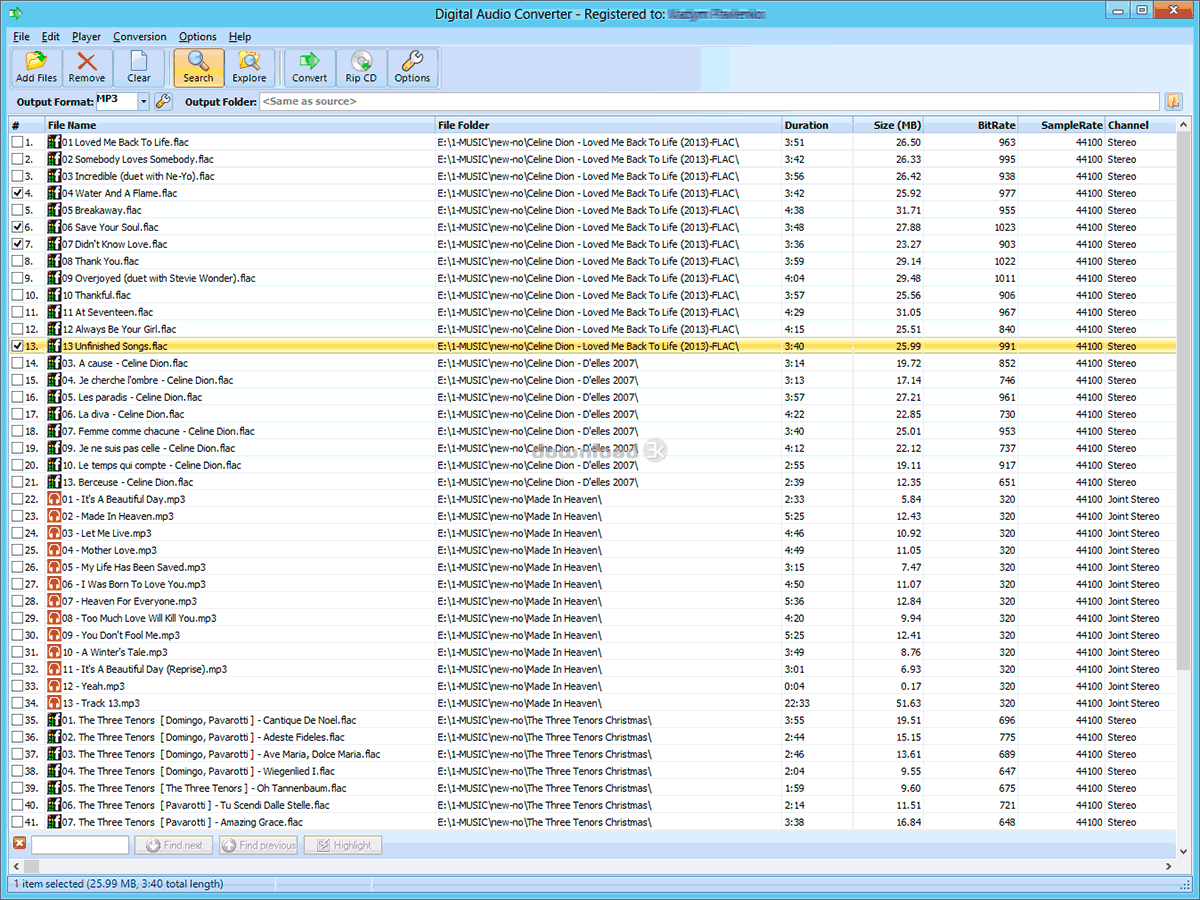Uncheck the box for row 6 Save Your Soul

click(x=17, y=227)
